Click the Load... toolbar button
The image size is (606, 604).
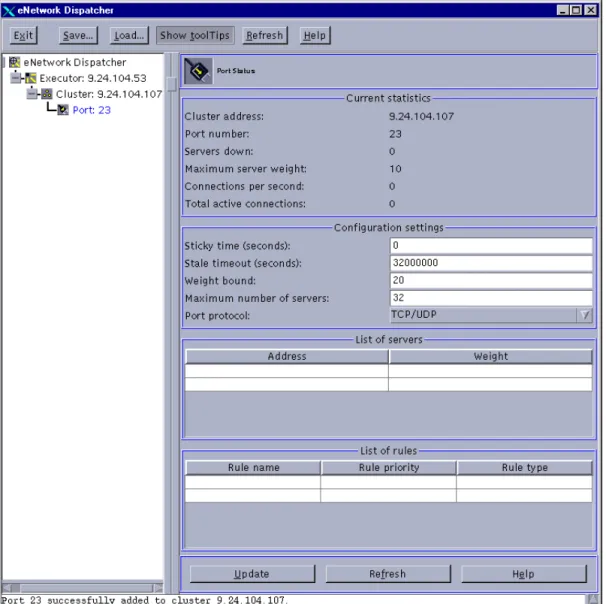(x=129, y=36)
